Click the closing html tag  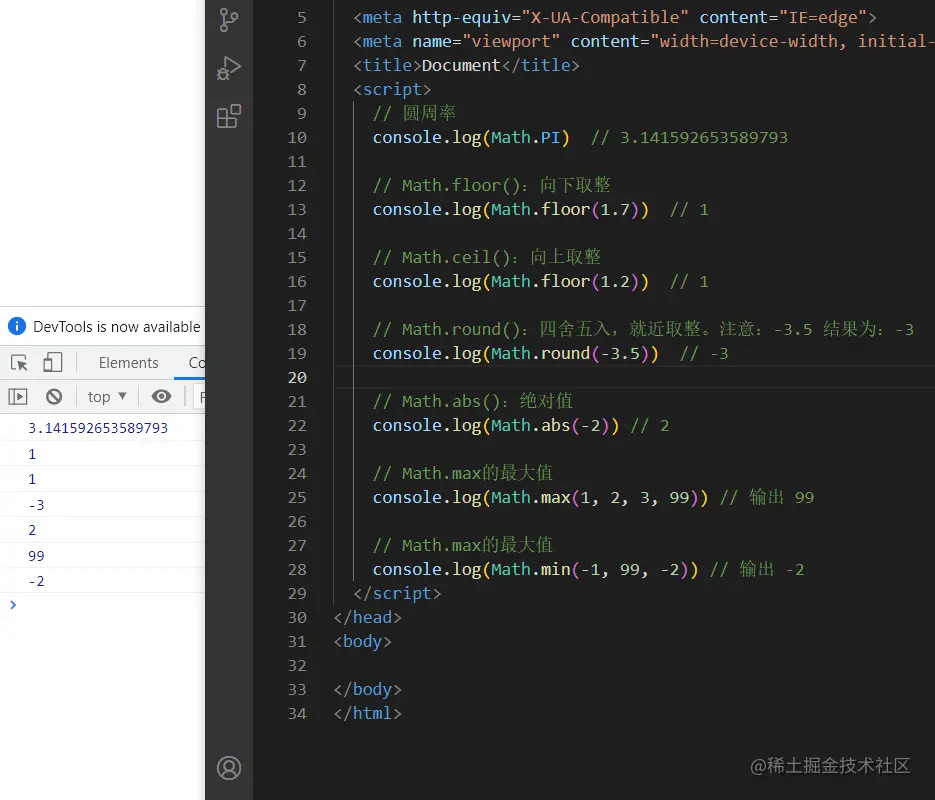[x=367, y=714]
